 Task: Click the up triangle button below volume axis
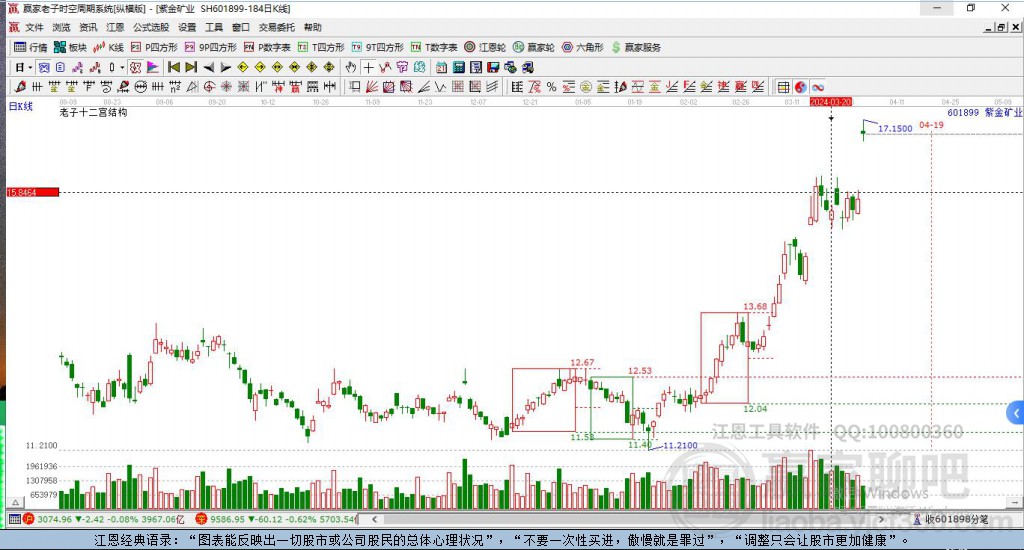point(16,502)
